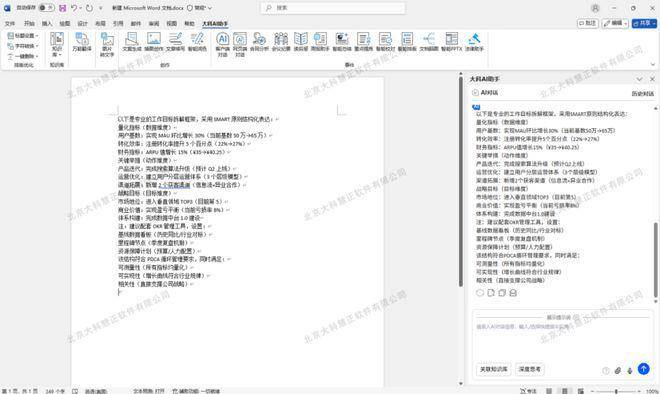Open 历史对话 in AI pane
The height and width of the screenshot is (394, 660).
pyautogui.click(x=643, y=93)
